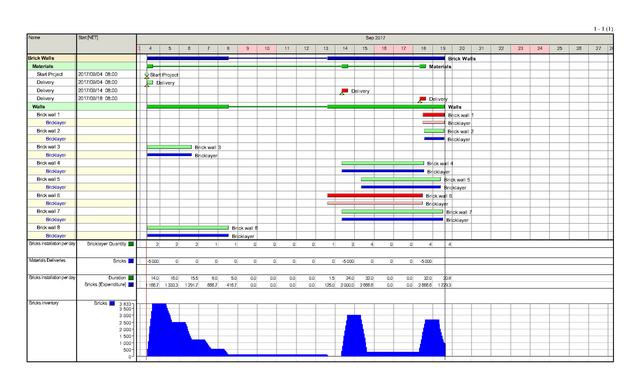Click the red Delivery flag on Sep 18
The width and height of the screenshot is (640, 389).
[422, 99]
